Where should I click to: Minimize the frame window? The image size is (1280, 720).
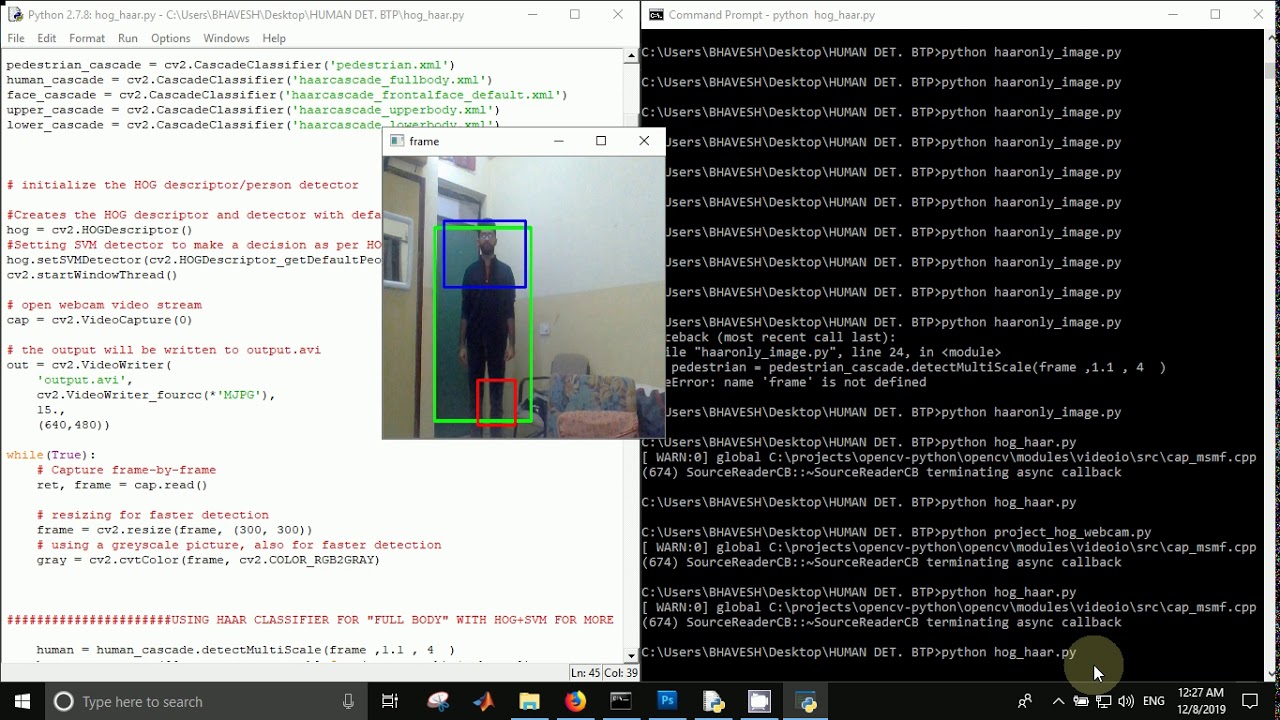pos(558,141)
